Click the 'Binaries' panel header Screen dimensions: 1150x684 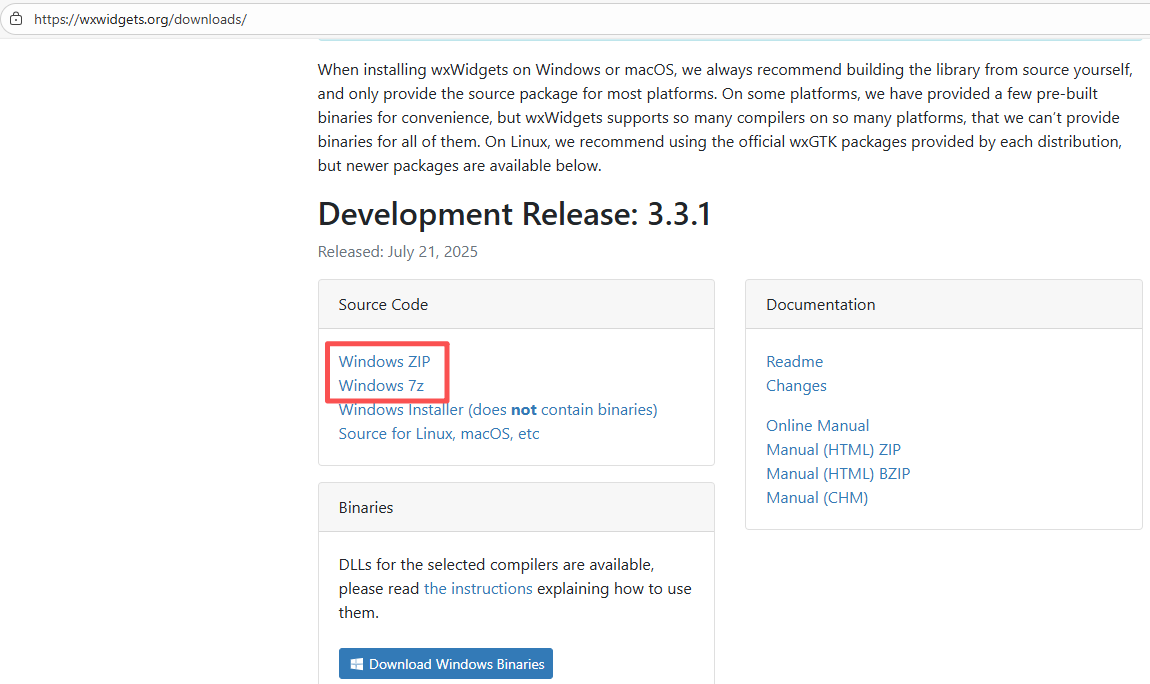pos(516,507)
